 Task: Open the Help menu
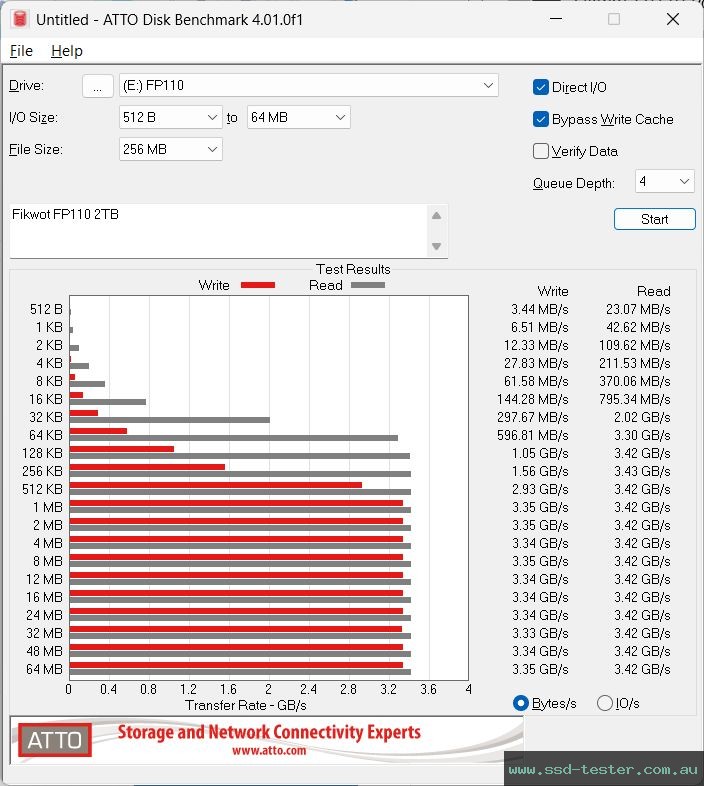point(67,51)
